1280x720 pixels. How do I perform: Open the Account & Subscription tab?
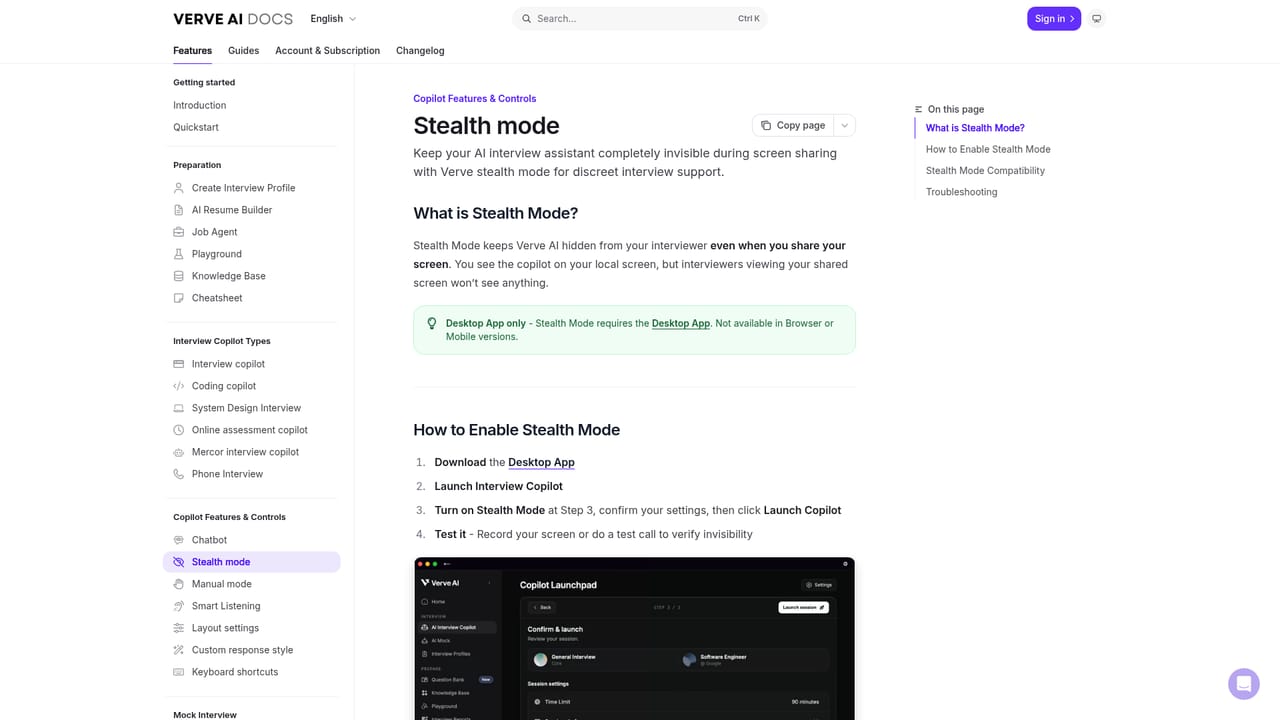tap(327, 51)
